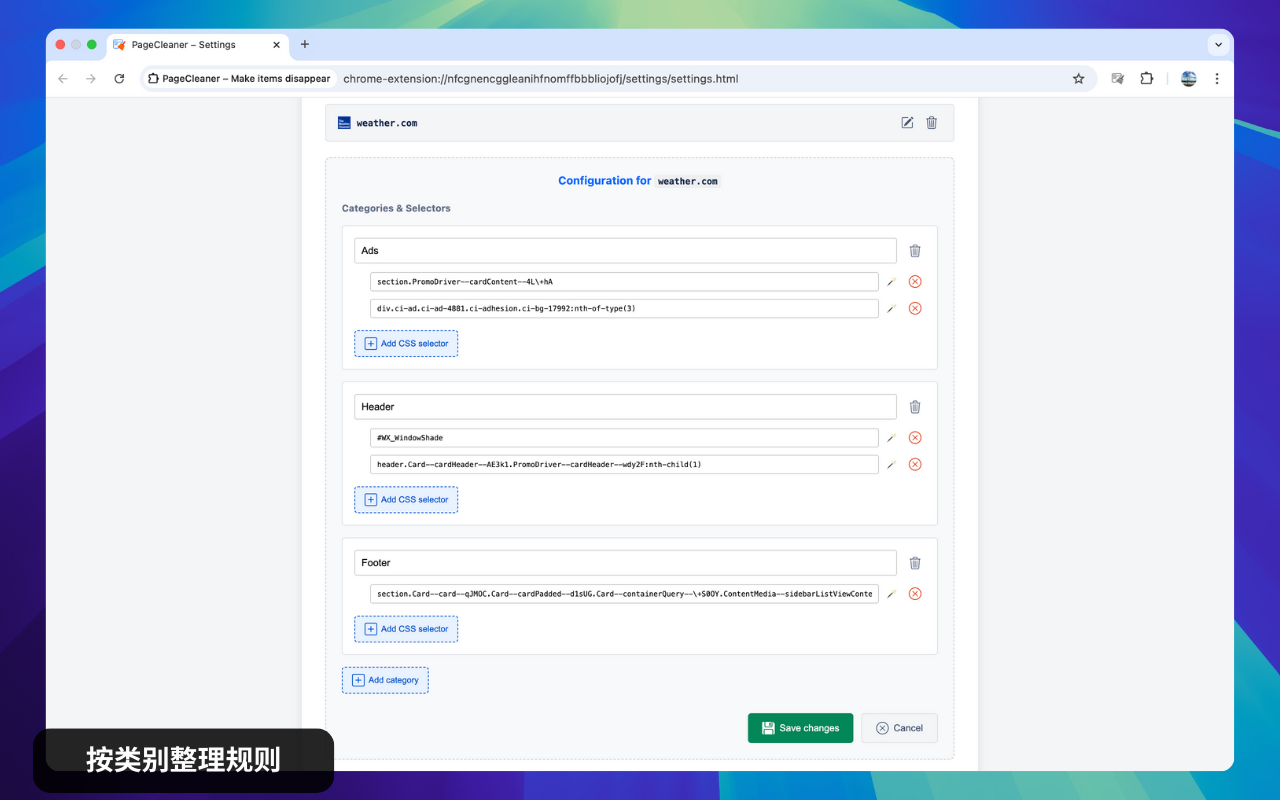Open the Chrome extensions puzzle menu
This screenshot has width=1280, height=800.
coord(1147,78)
